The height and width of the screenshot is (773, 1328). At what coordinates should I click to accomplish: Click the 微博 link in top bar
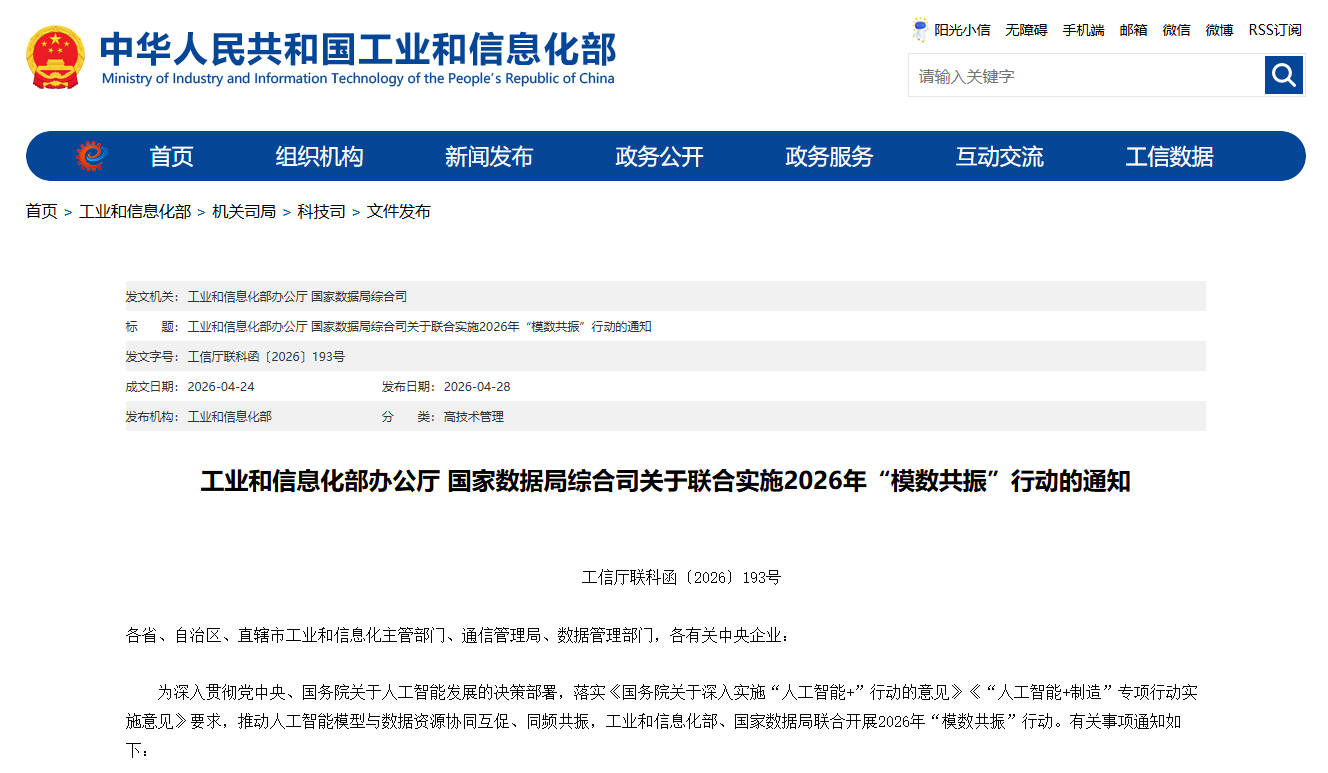1219,30
